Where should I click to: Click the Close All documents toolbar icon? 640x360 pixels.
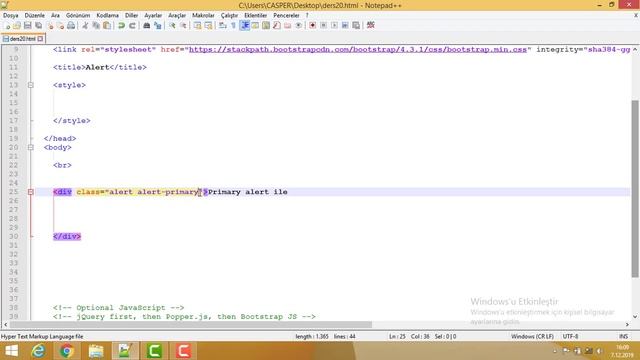60,25
